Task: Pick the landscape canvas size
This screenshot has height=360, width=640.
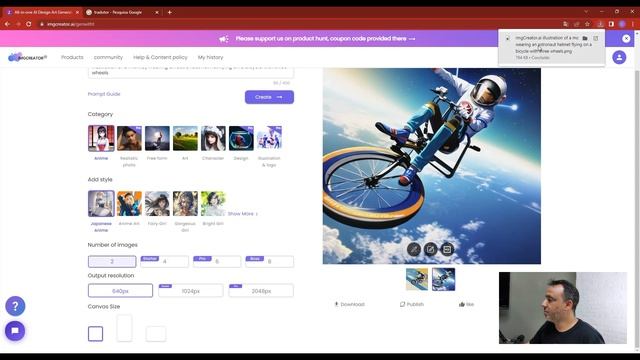Action: [156, 334]
